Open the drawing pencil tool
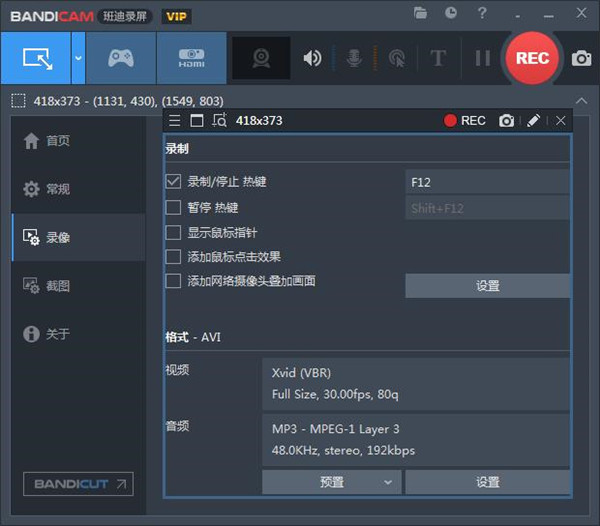This screenshot has width=600, height=526. [533, 121]
